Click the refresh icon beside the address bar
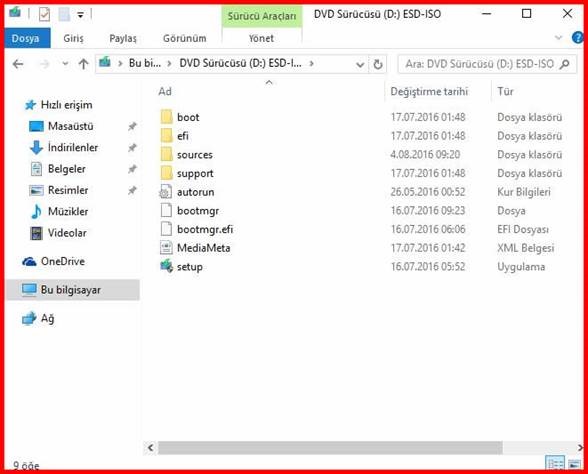The width and height of the screenshot is (588, 474). pos(378,64)
